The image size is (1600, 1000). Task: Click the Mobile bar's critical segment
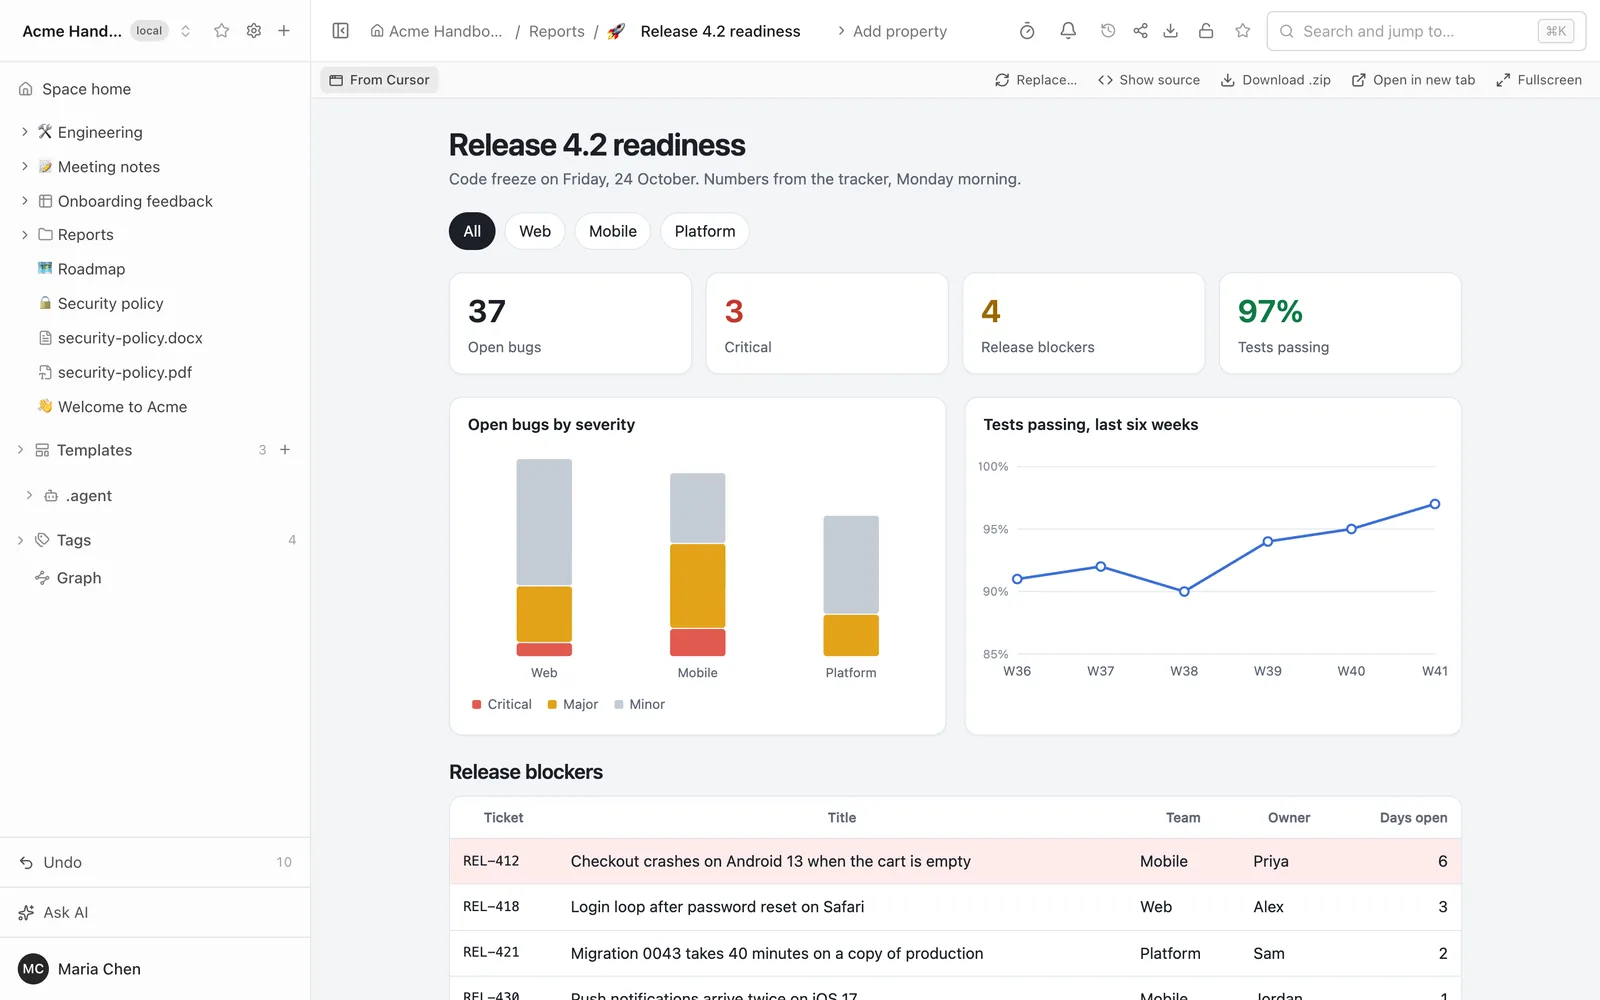click(x=697, y=642)
